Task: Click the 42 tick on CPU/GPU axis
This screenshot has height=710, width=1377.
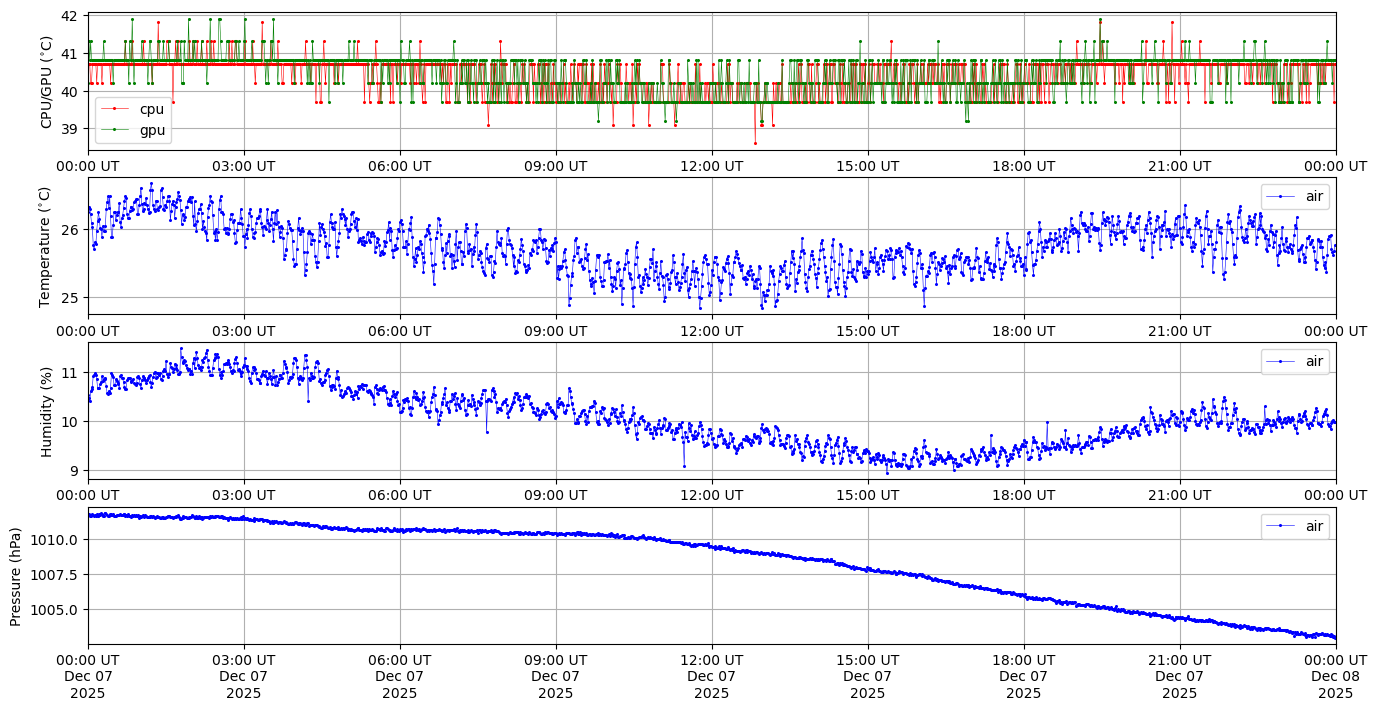Action: coord(69,17)
